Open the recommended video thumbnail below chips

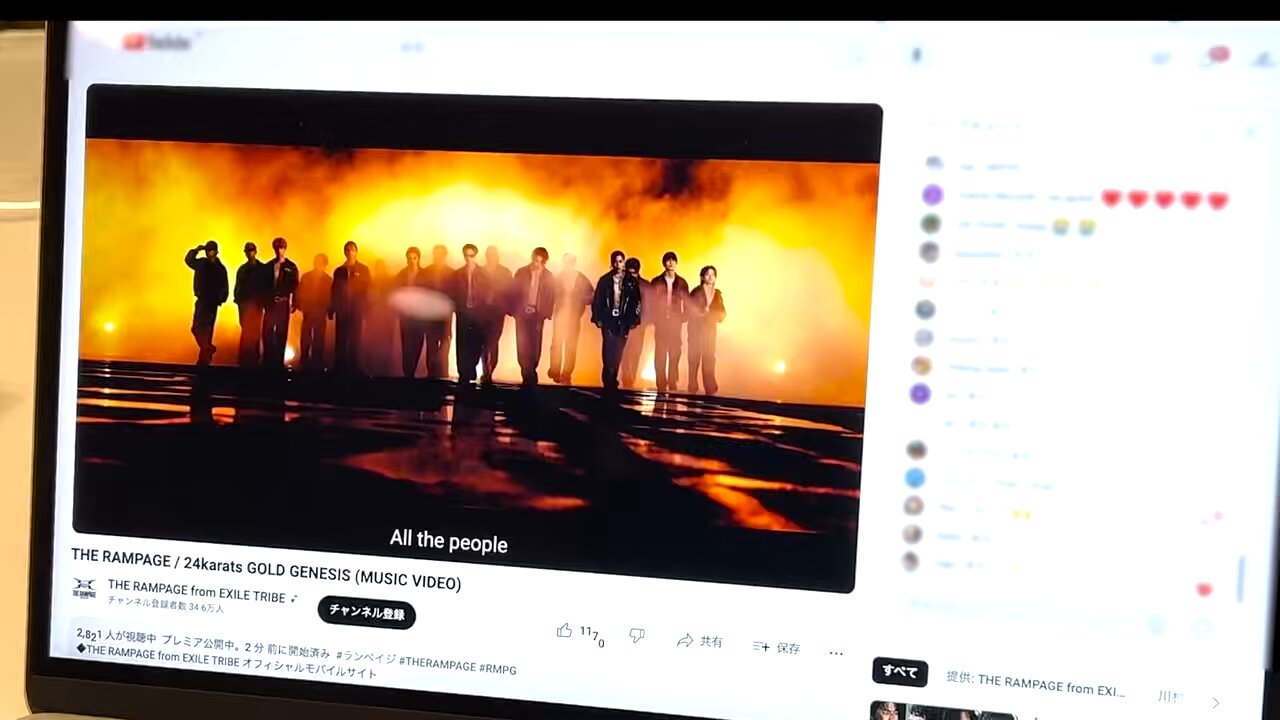tap(942, 711)
